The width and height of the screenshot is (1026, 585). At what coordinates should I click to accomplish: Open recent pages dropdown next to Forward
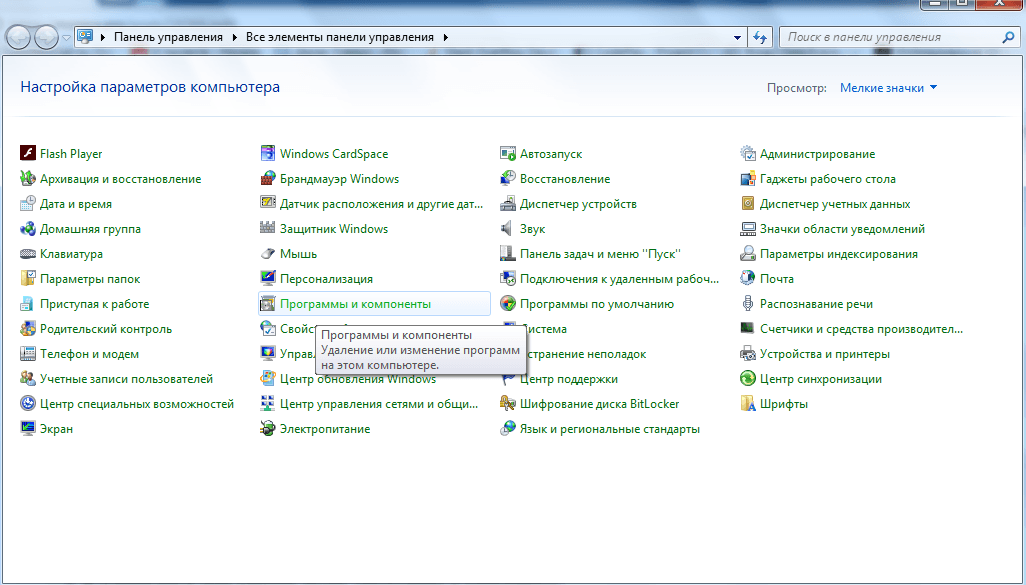tap(66, 38)
